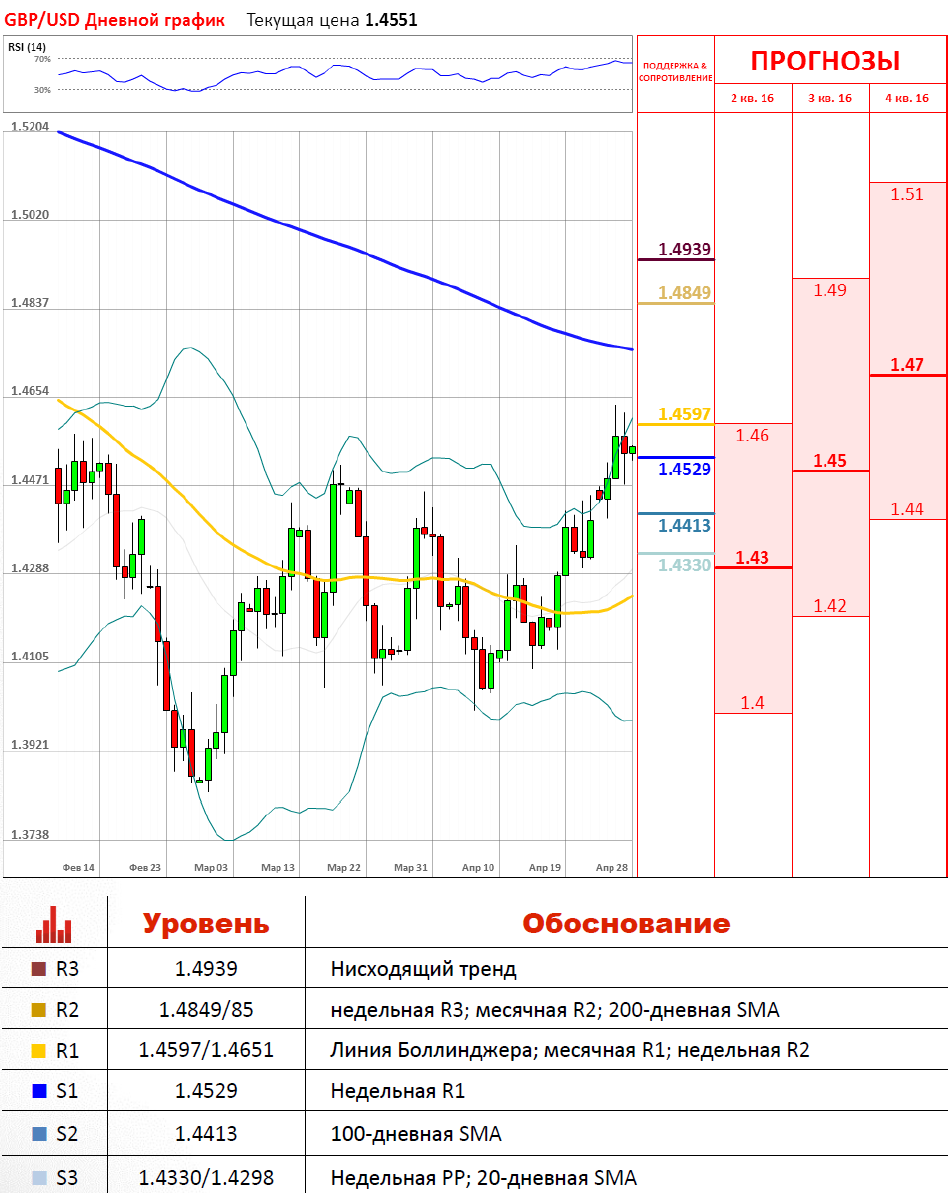Click the 1.4105 price axis label
This screenshot has width=949, height=1193.
point(30,657)
